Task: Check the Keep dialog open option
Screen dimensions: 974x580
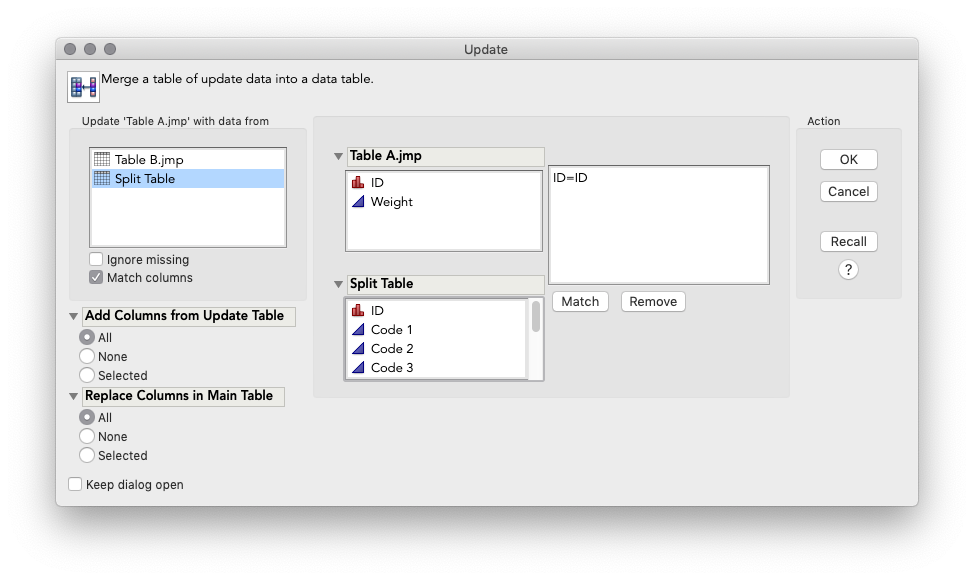Action: point(75,484)
